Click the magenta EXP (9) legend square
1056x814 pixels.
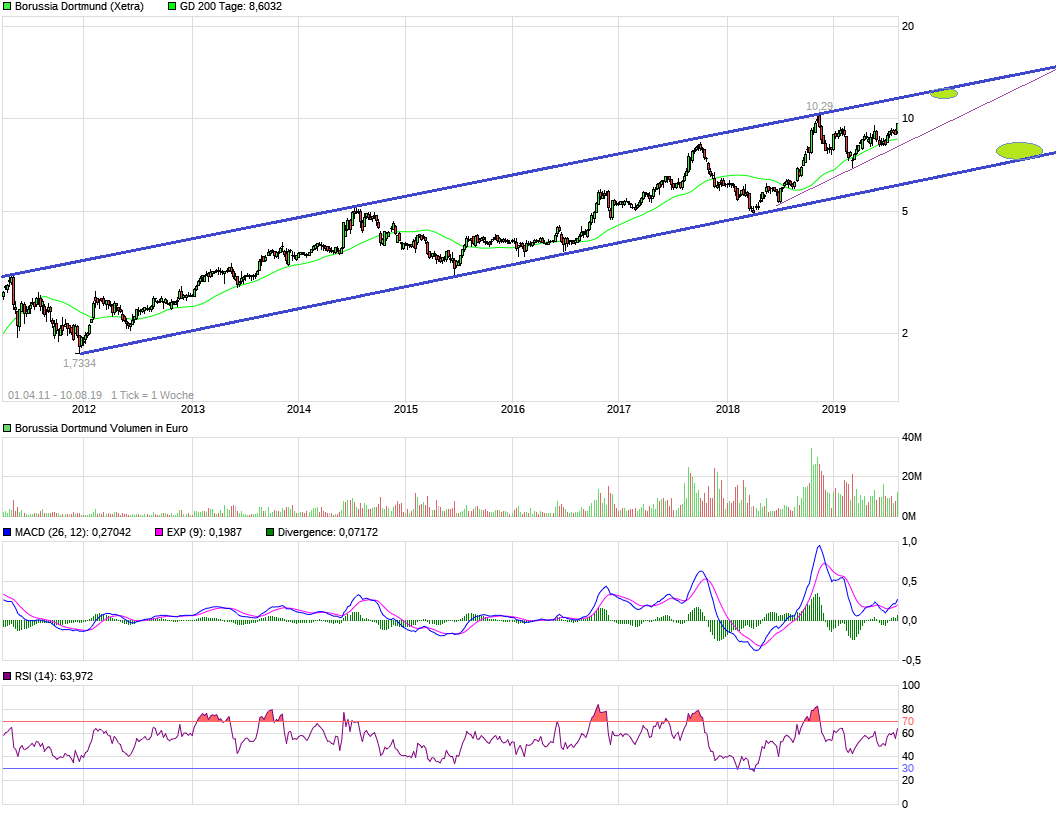coord(159,533)
